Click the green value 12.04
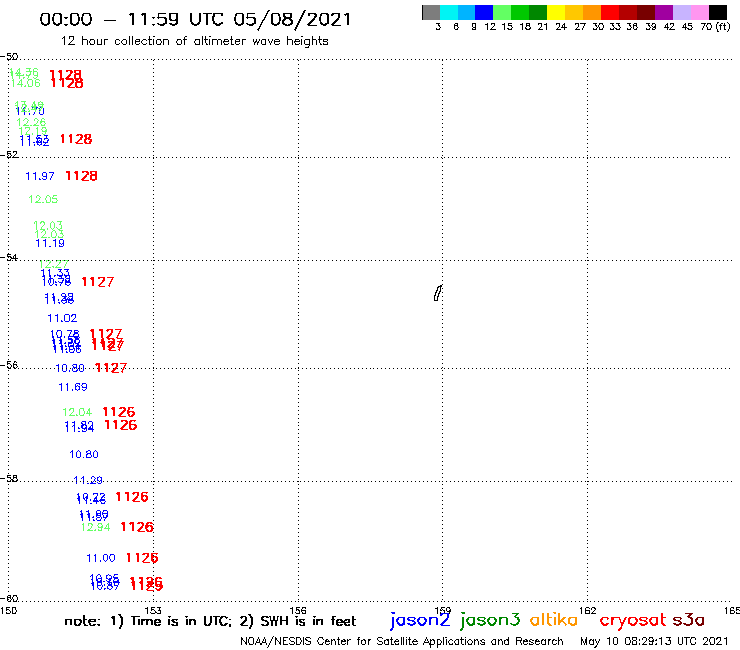 point(77,412)
